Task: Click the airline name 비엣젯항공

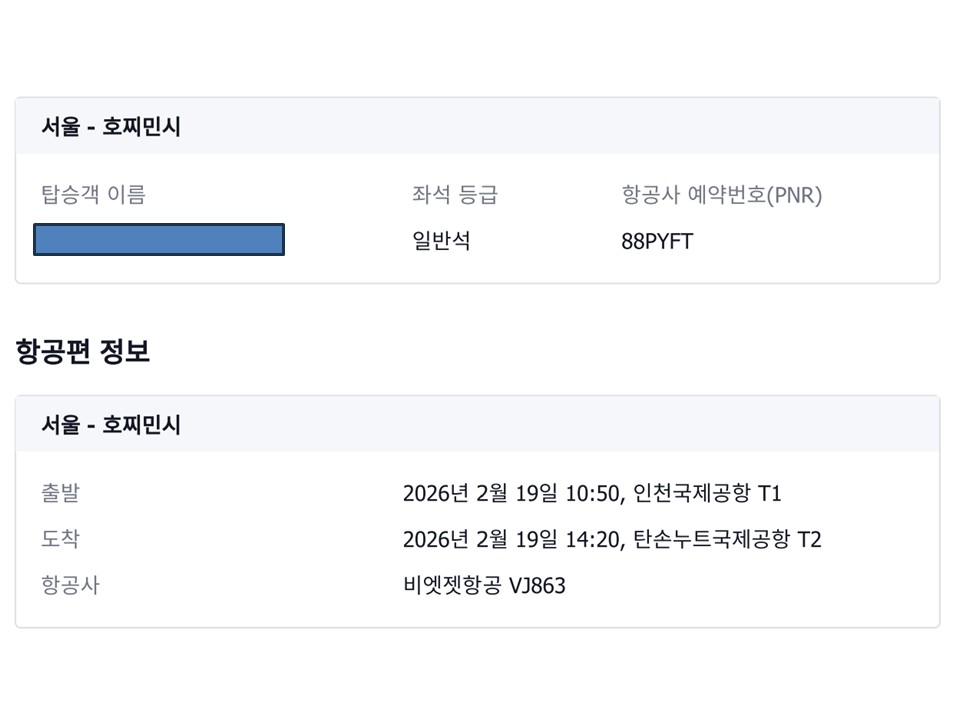Action: coord(452,586)
